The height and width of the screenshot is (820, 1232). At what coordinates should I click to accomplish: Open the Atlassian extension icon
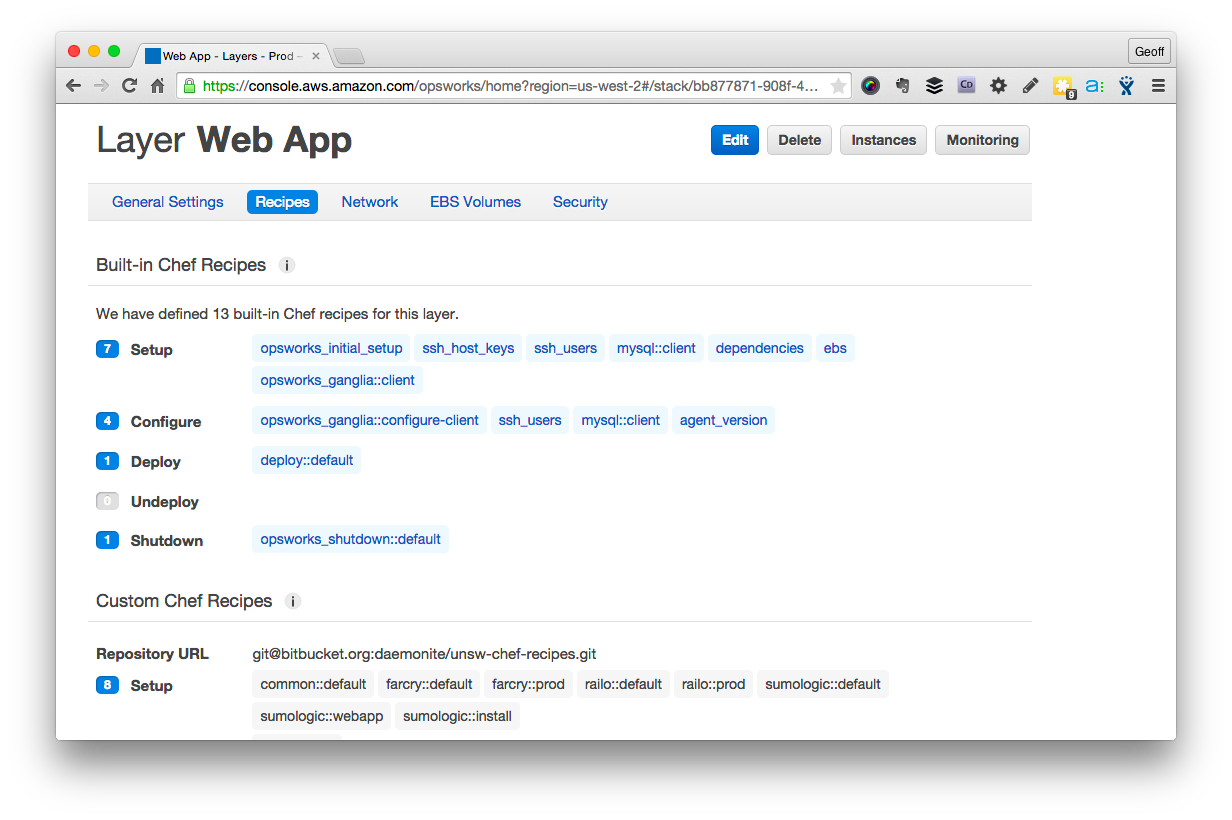coord(1127,86)
